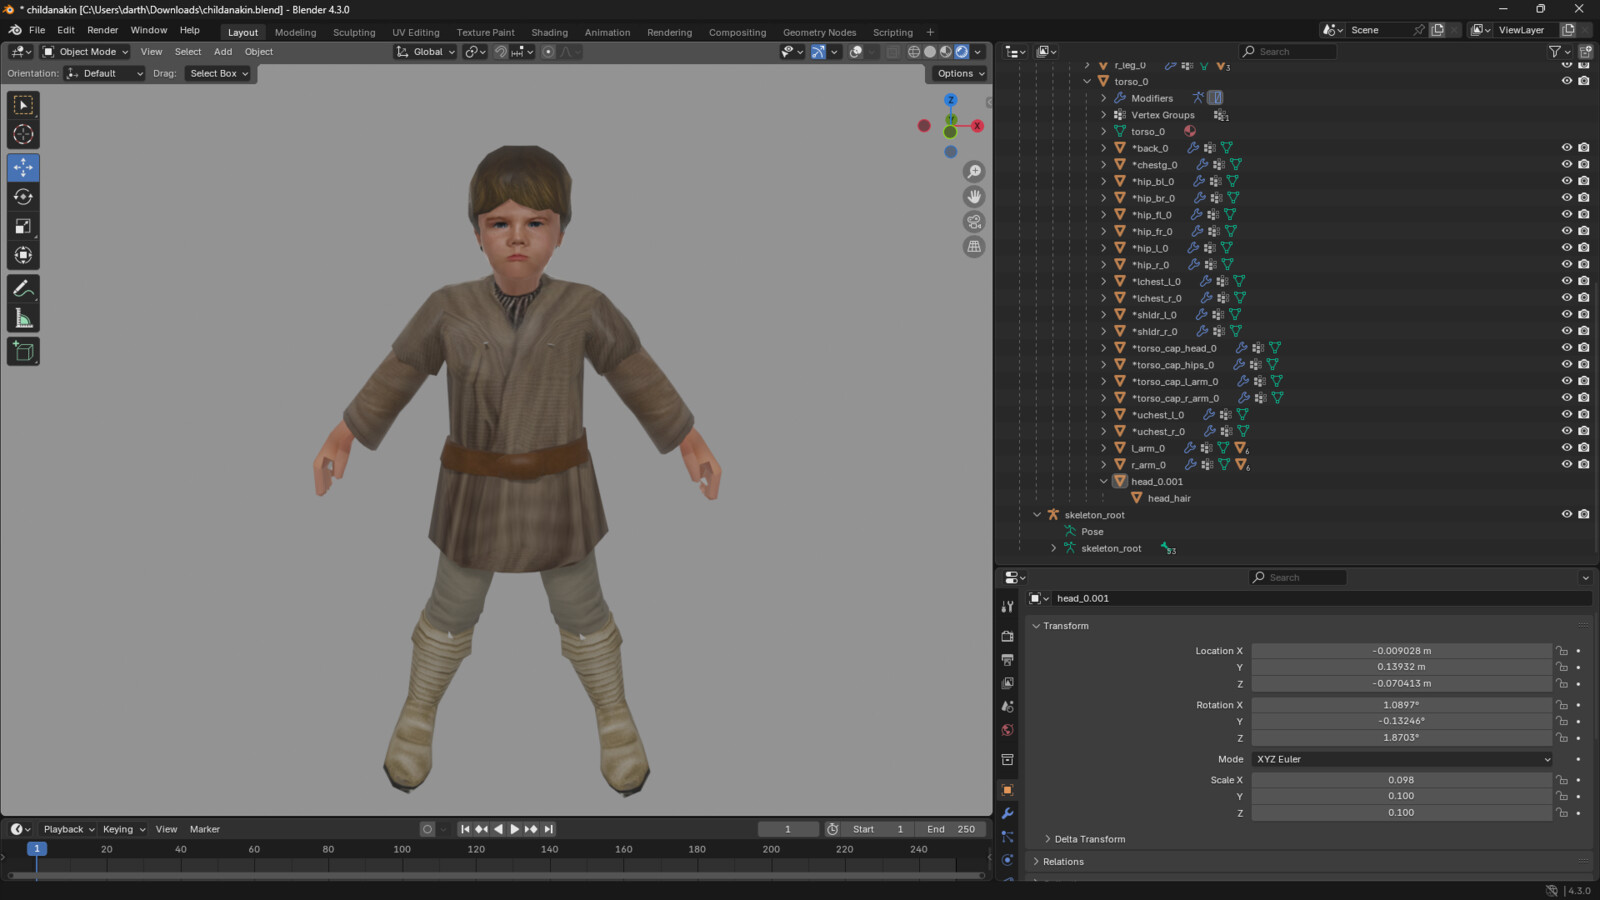Toggle camera view icon in viewport
The width and height of the screenshot is (1600, 900).
pyautogui.click(x=974, y=222)
